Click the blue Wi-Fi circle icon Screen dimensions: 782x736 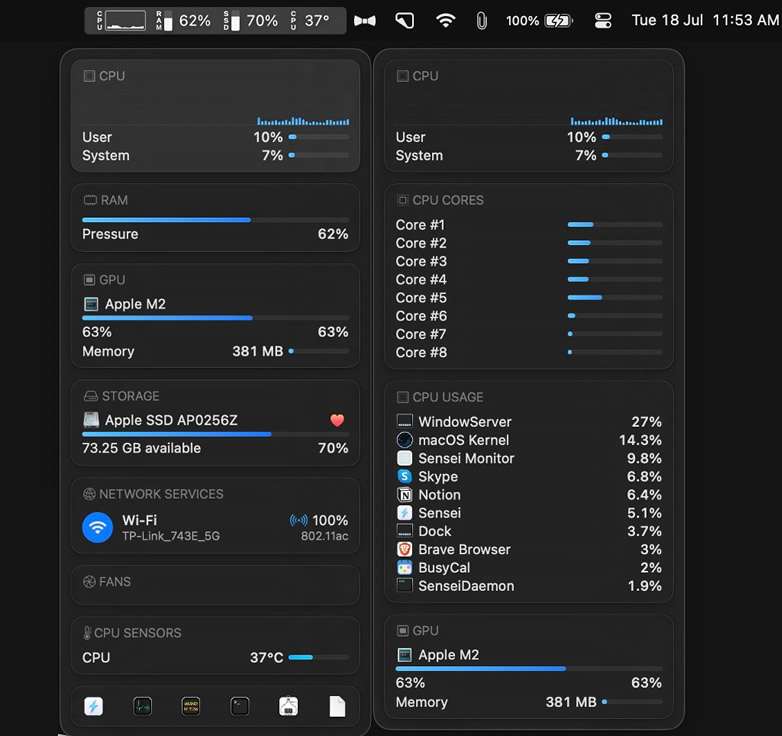[x=97, y=528]
